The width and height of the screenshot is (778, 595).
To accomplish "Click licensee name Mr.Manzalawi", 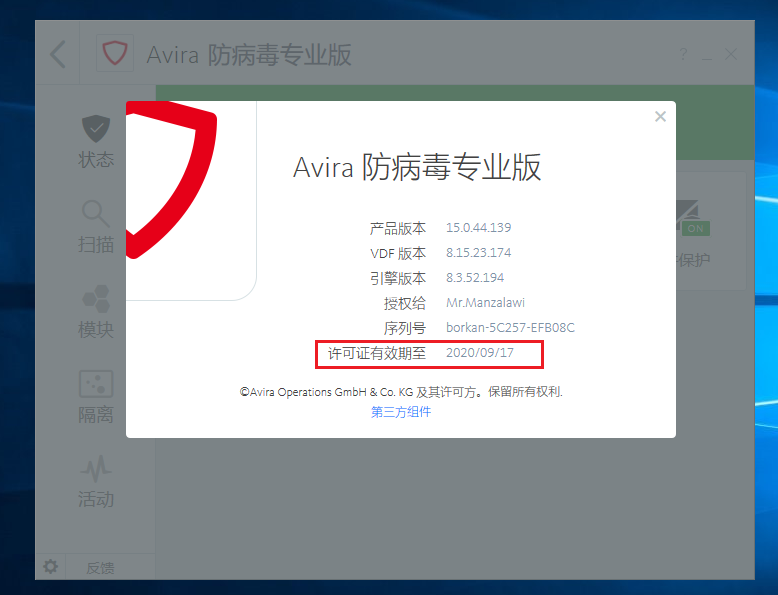I will point(485,303).
